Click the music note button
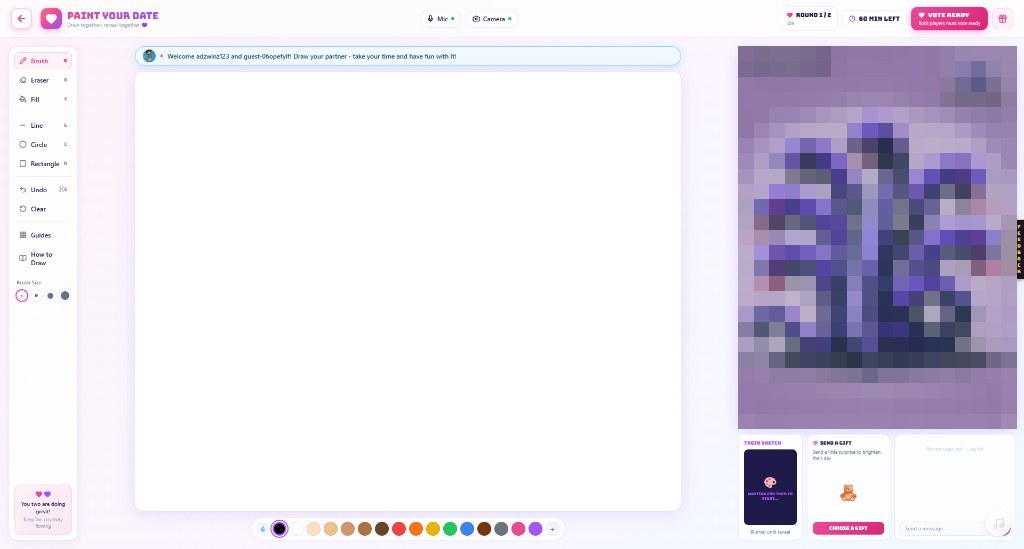Screen dimensions: 1024x549 999,524
